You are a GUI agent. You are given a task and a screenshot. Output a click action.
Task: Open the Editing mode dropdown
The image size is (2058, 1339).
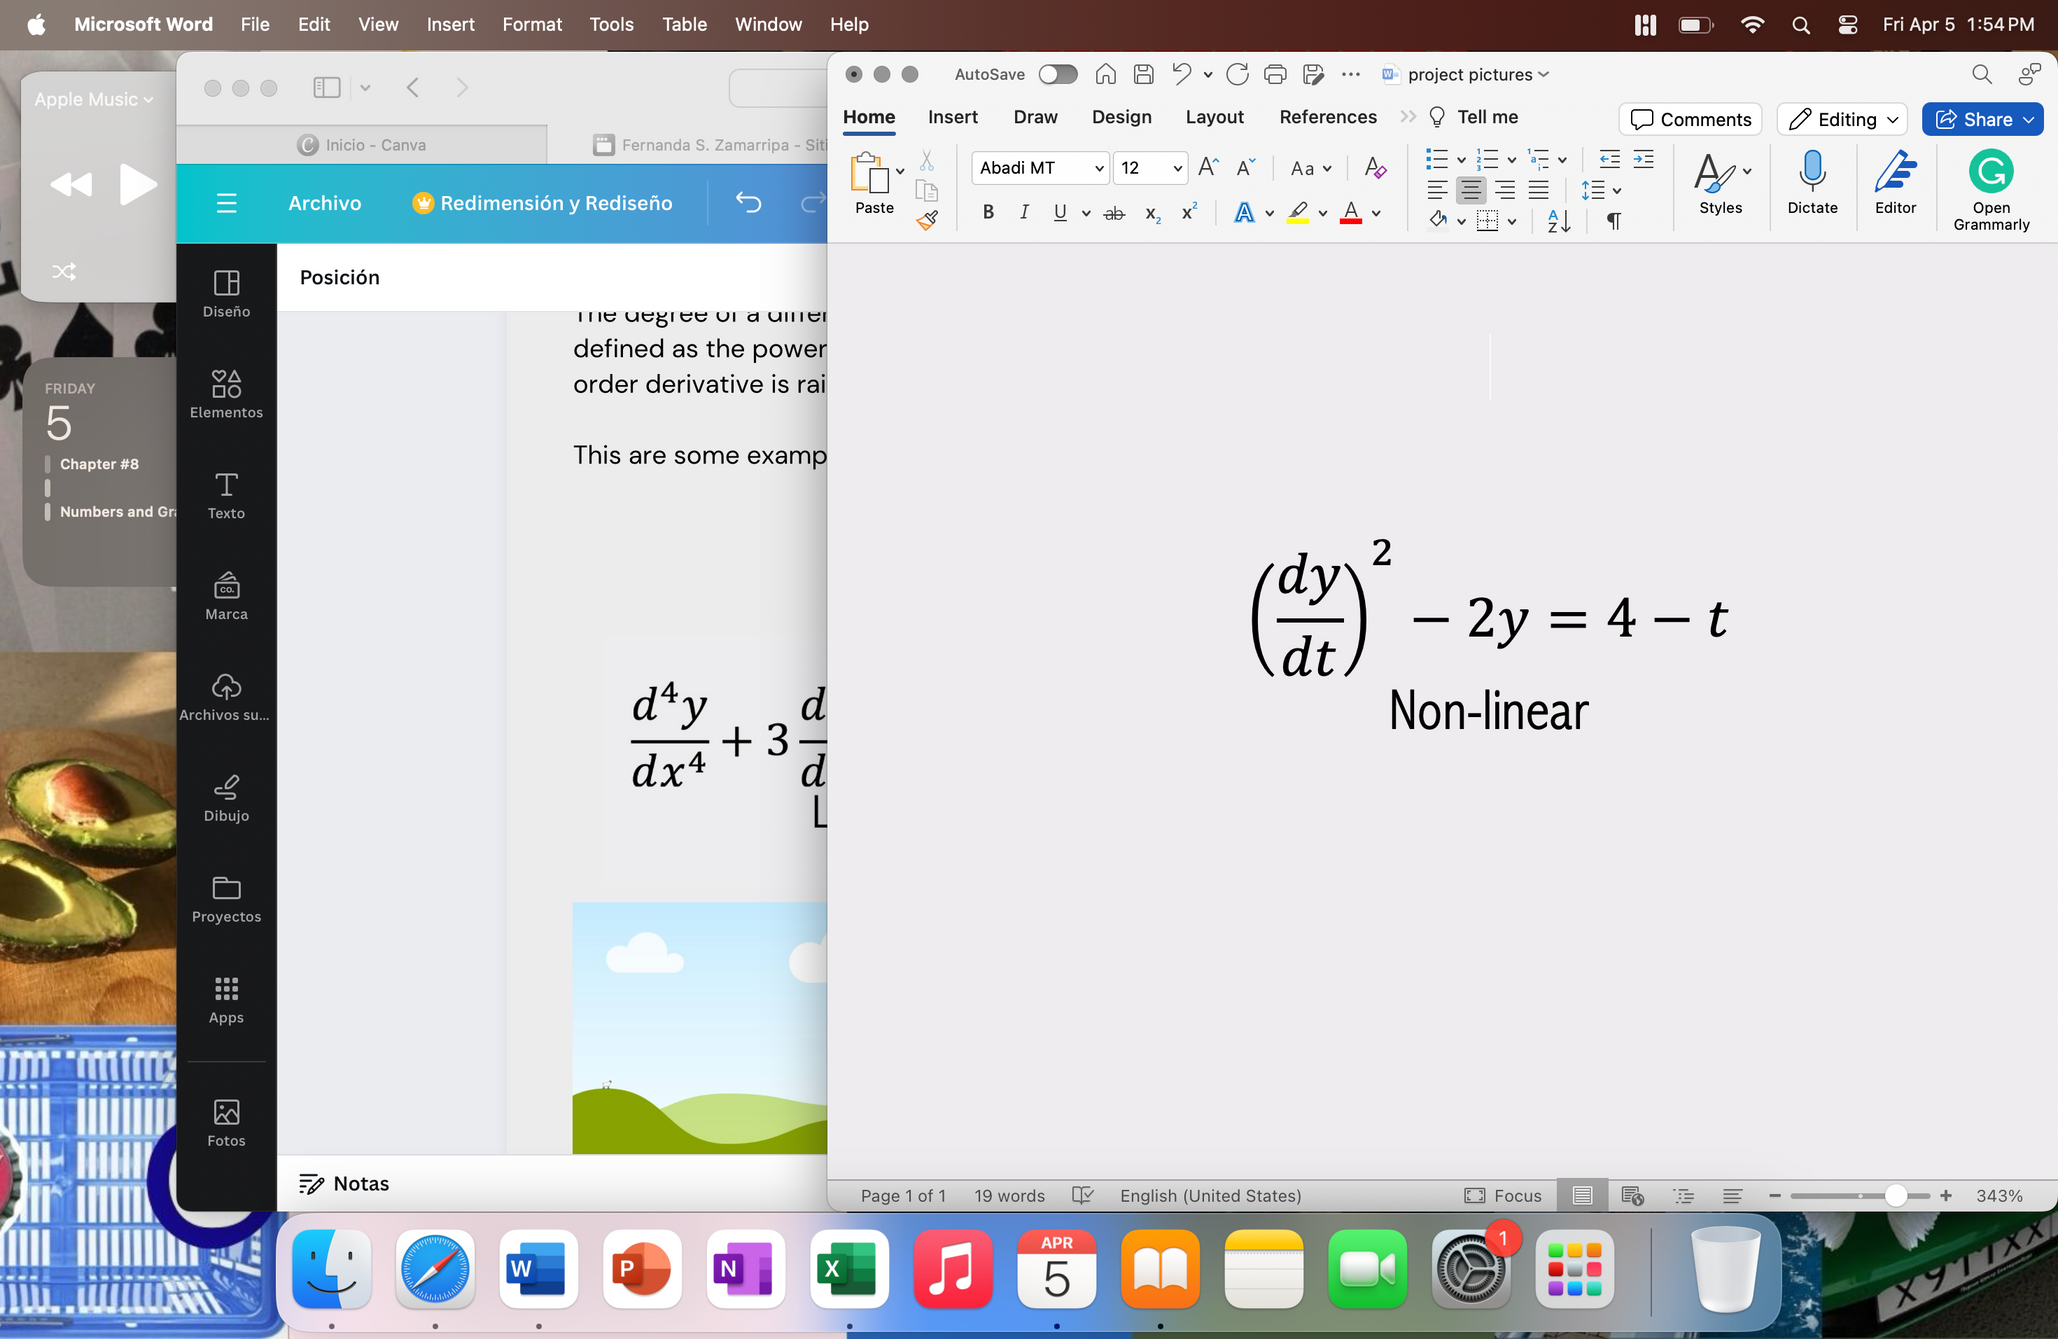click(1843, 119)
